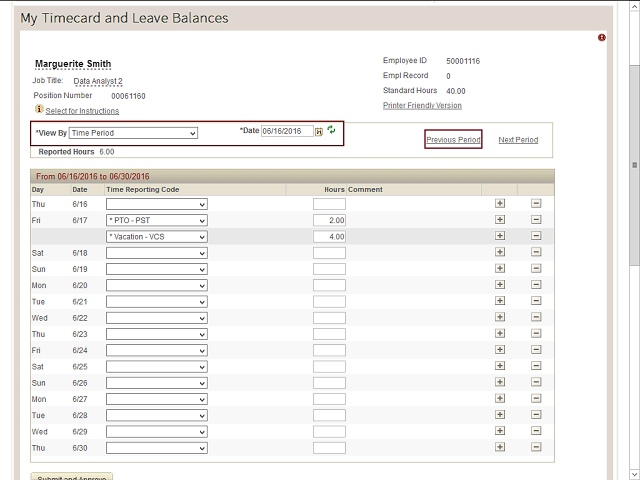Remove the Thu 6/30 row
The width and height of the screenshot is (640, 480).
pos(536,448)
